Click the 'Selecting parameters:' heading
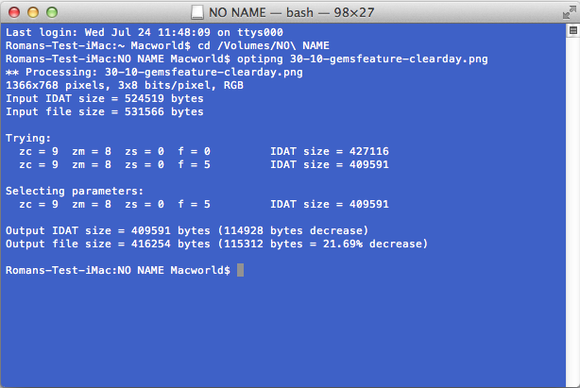This screenshot has width=580, height=388. (x=74, y=191)
